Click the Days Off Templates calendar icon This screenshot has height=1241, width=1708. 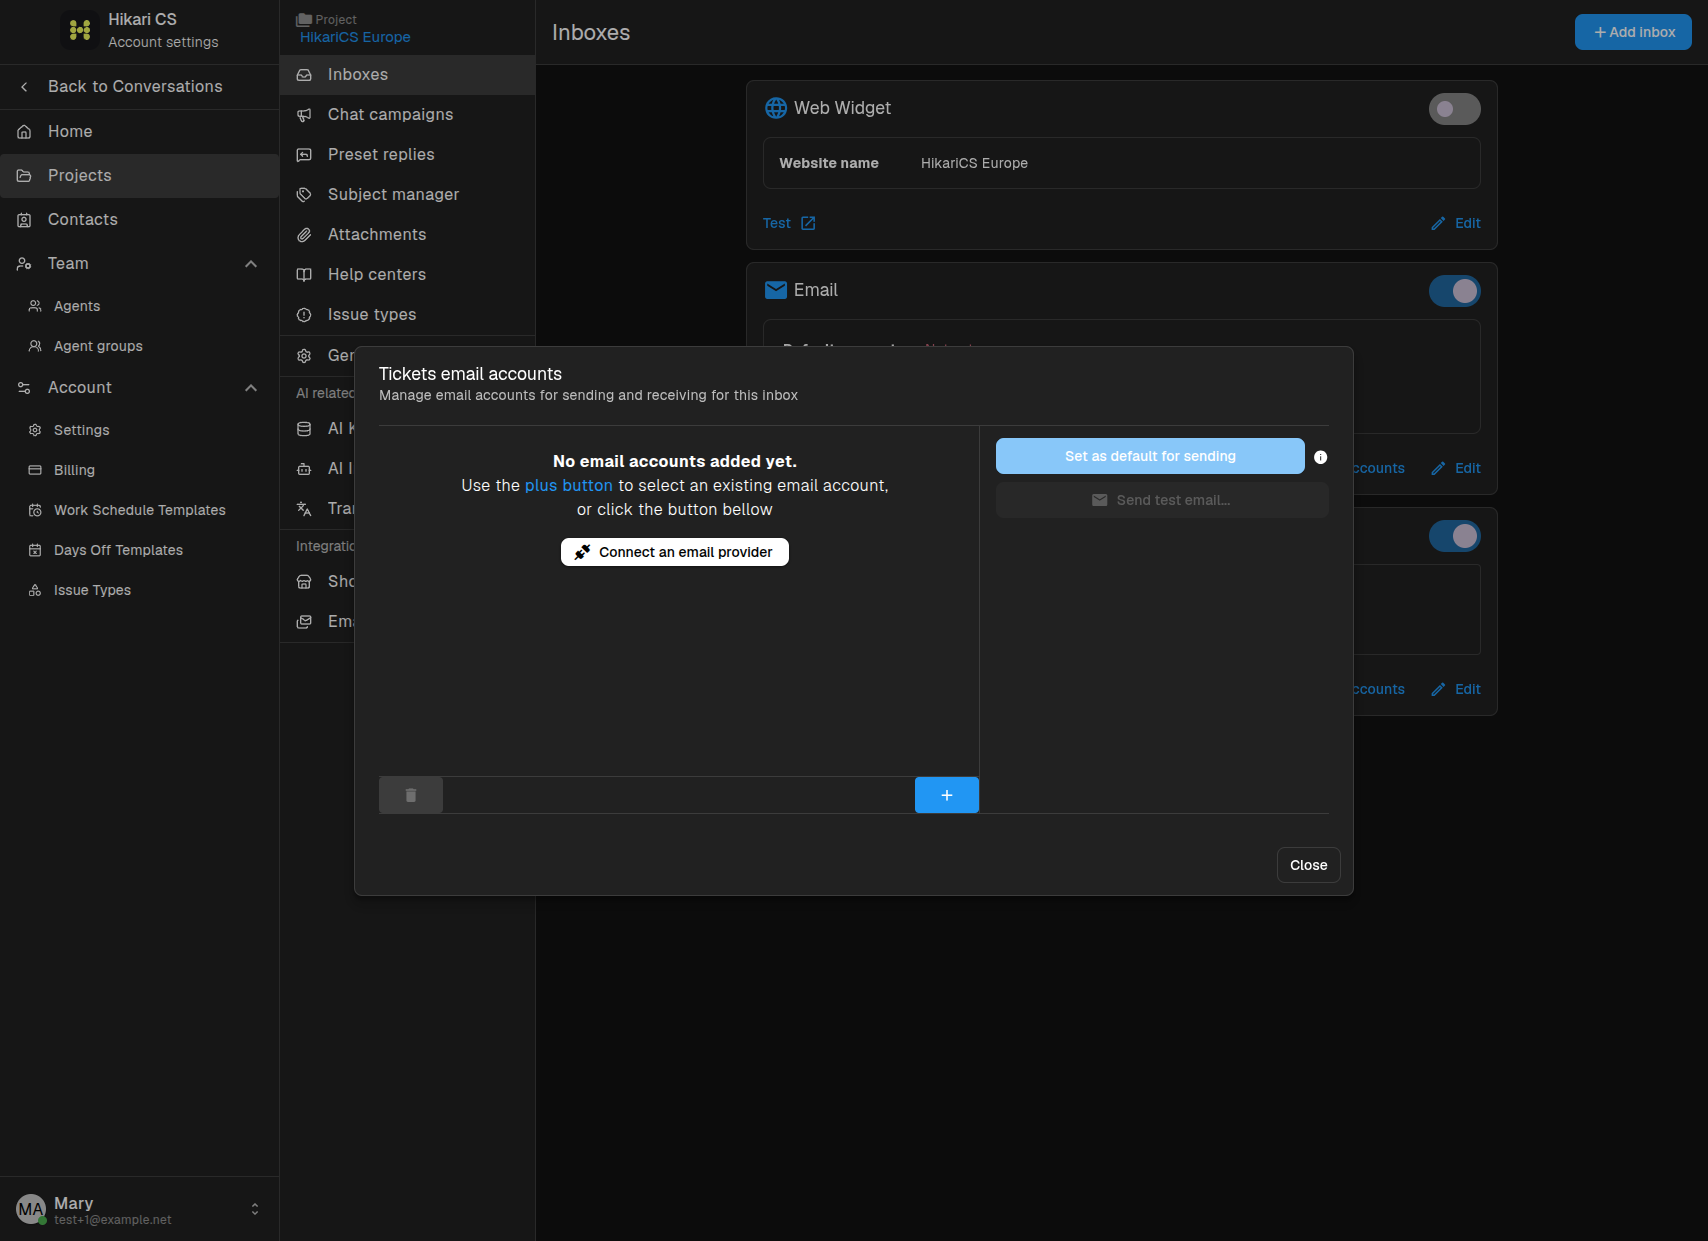35,550
